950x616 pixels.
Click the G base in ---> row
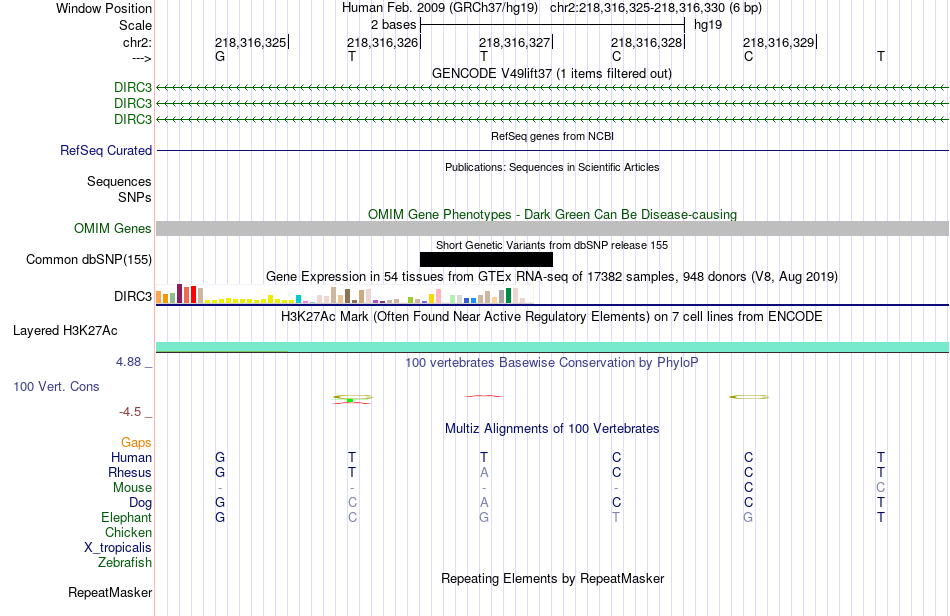coord(220,56)
